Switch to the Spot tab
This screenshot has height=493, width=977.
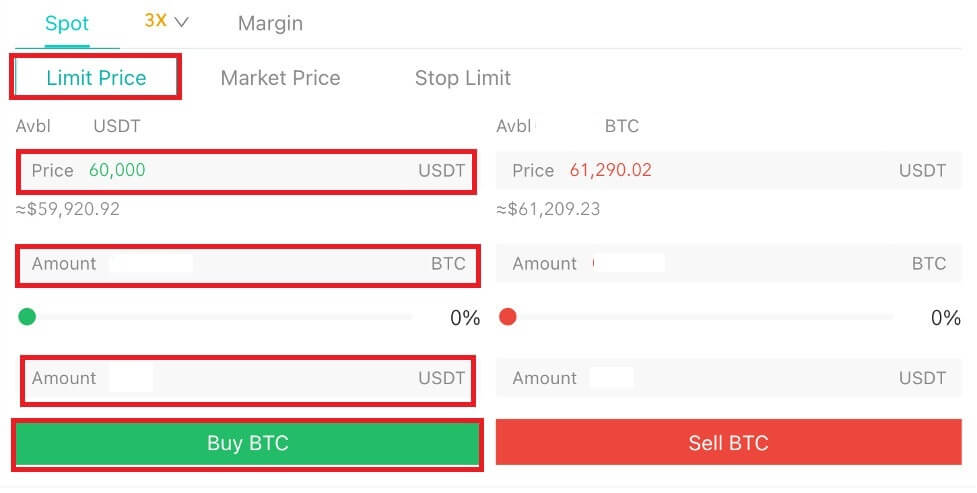coord(67,23)
